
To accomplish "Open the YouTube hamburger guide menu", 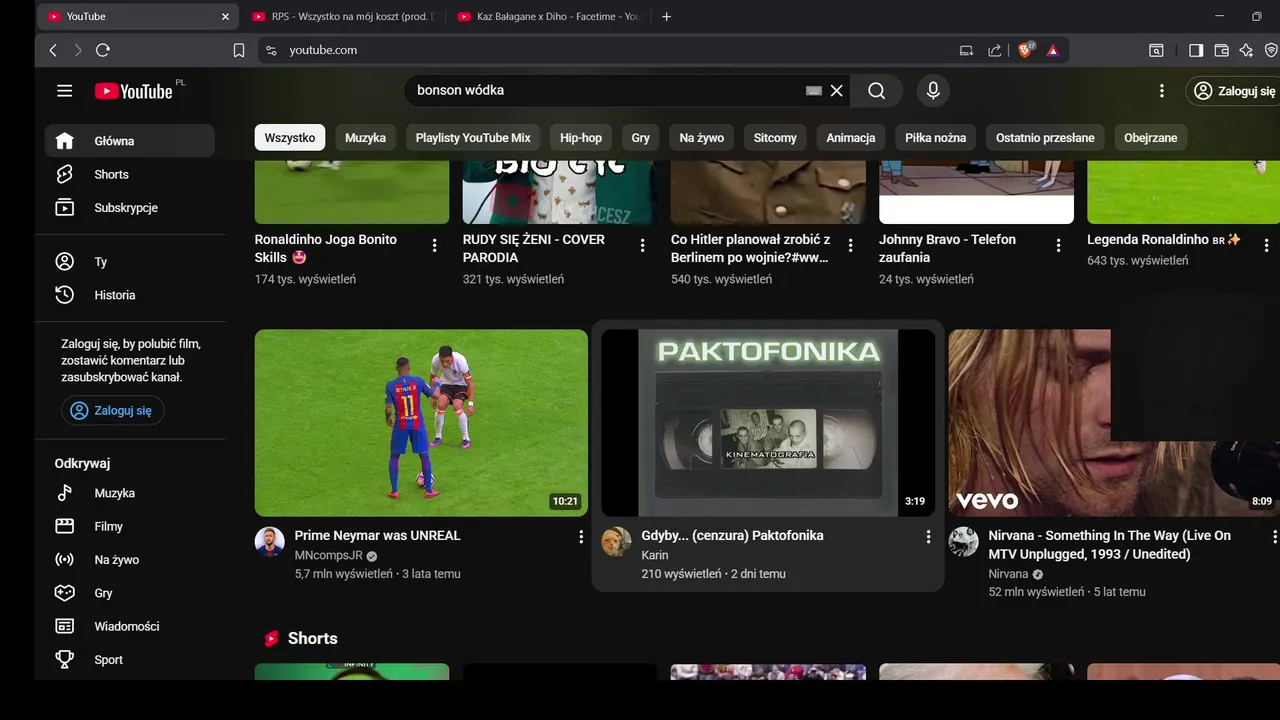I will coord(65,91).
